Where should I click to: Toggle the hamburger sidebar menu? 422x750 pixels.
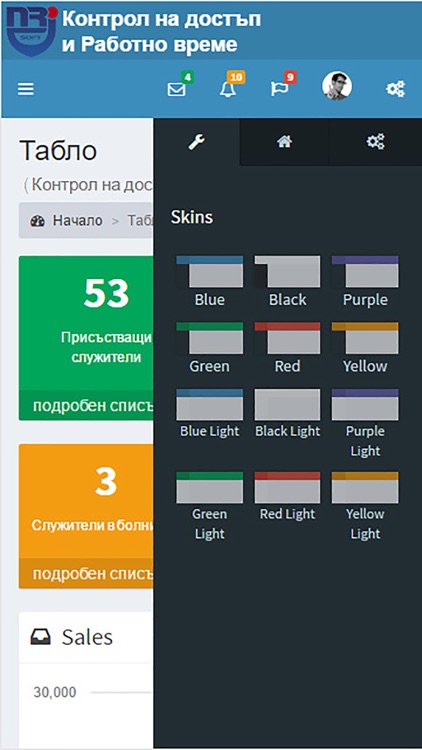tap(26, 89)
